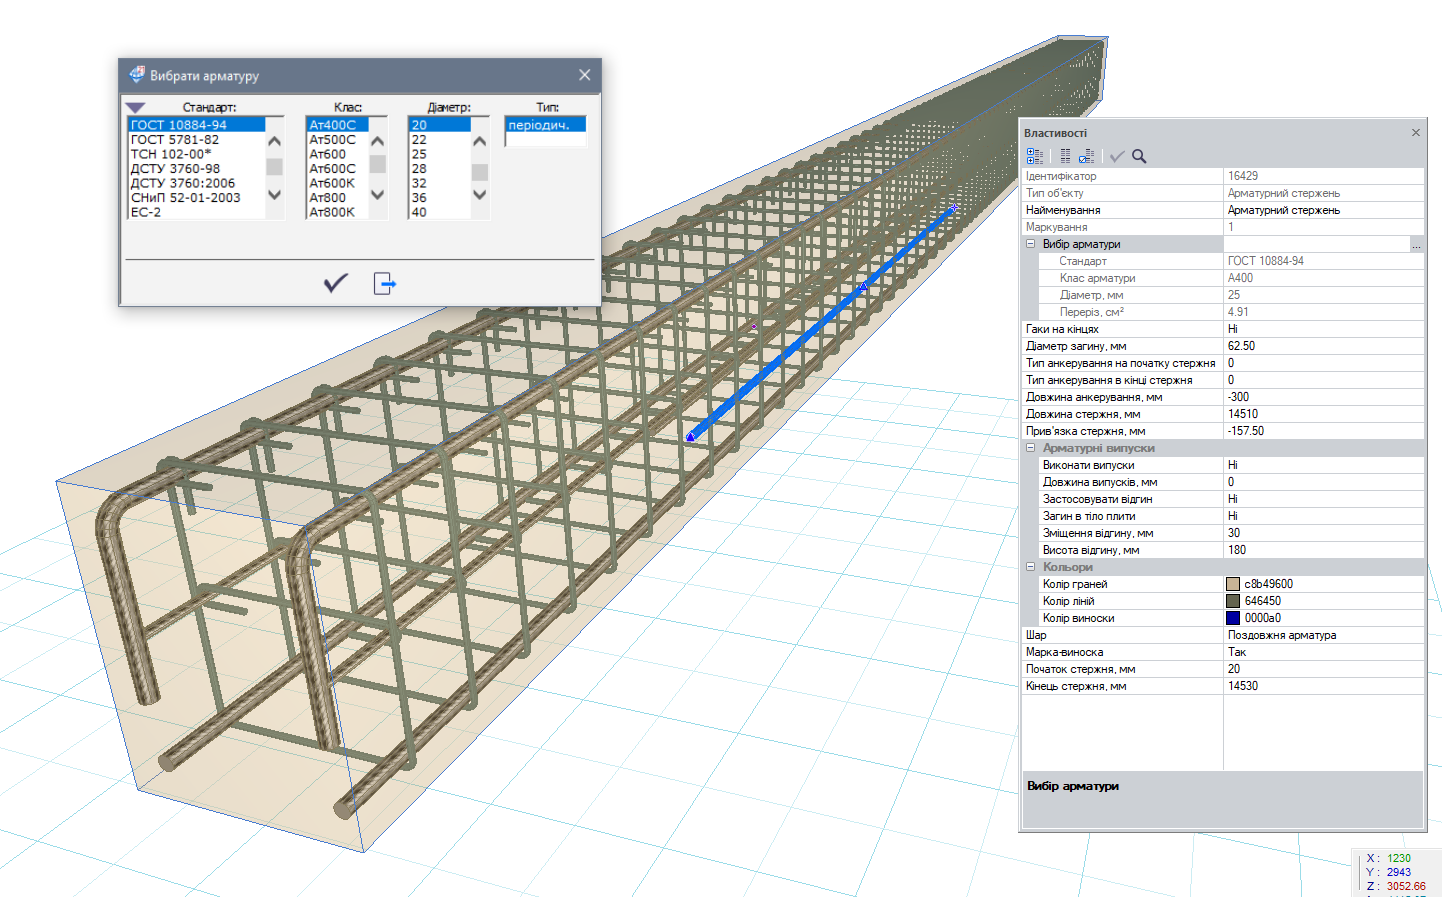This screenshot has height=897, width=1442.
Task: Click the purple triangle above the Стандарт list
Action: pyautogui.click(x=136, y=107)
